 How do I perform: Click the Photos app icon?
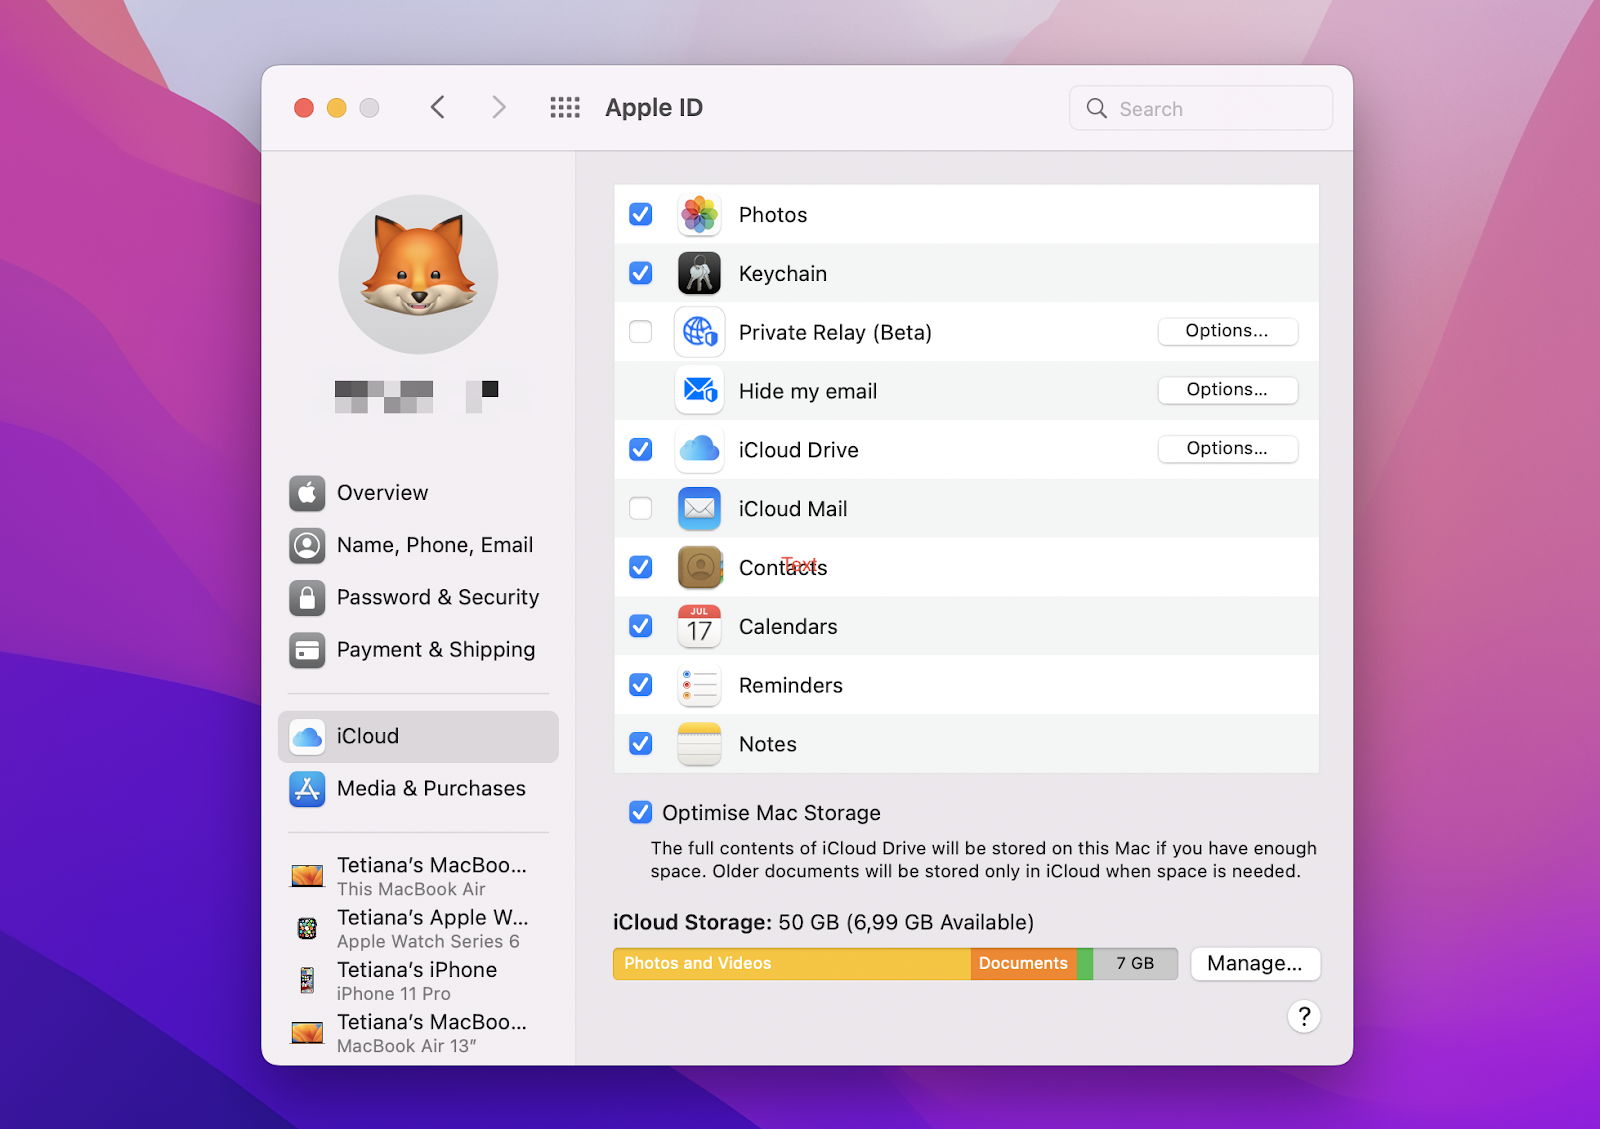pyautogui.click(x=699, y=214)
